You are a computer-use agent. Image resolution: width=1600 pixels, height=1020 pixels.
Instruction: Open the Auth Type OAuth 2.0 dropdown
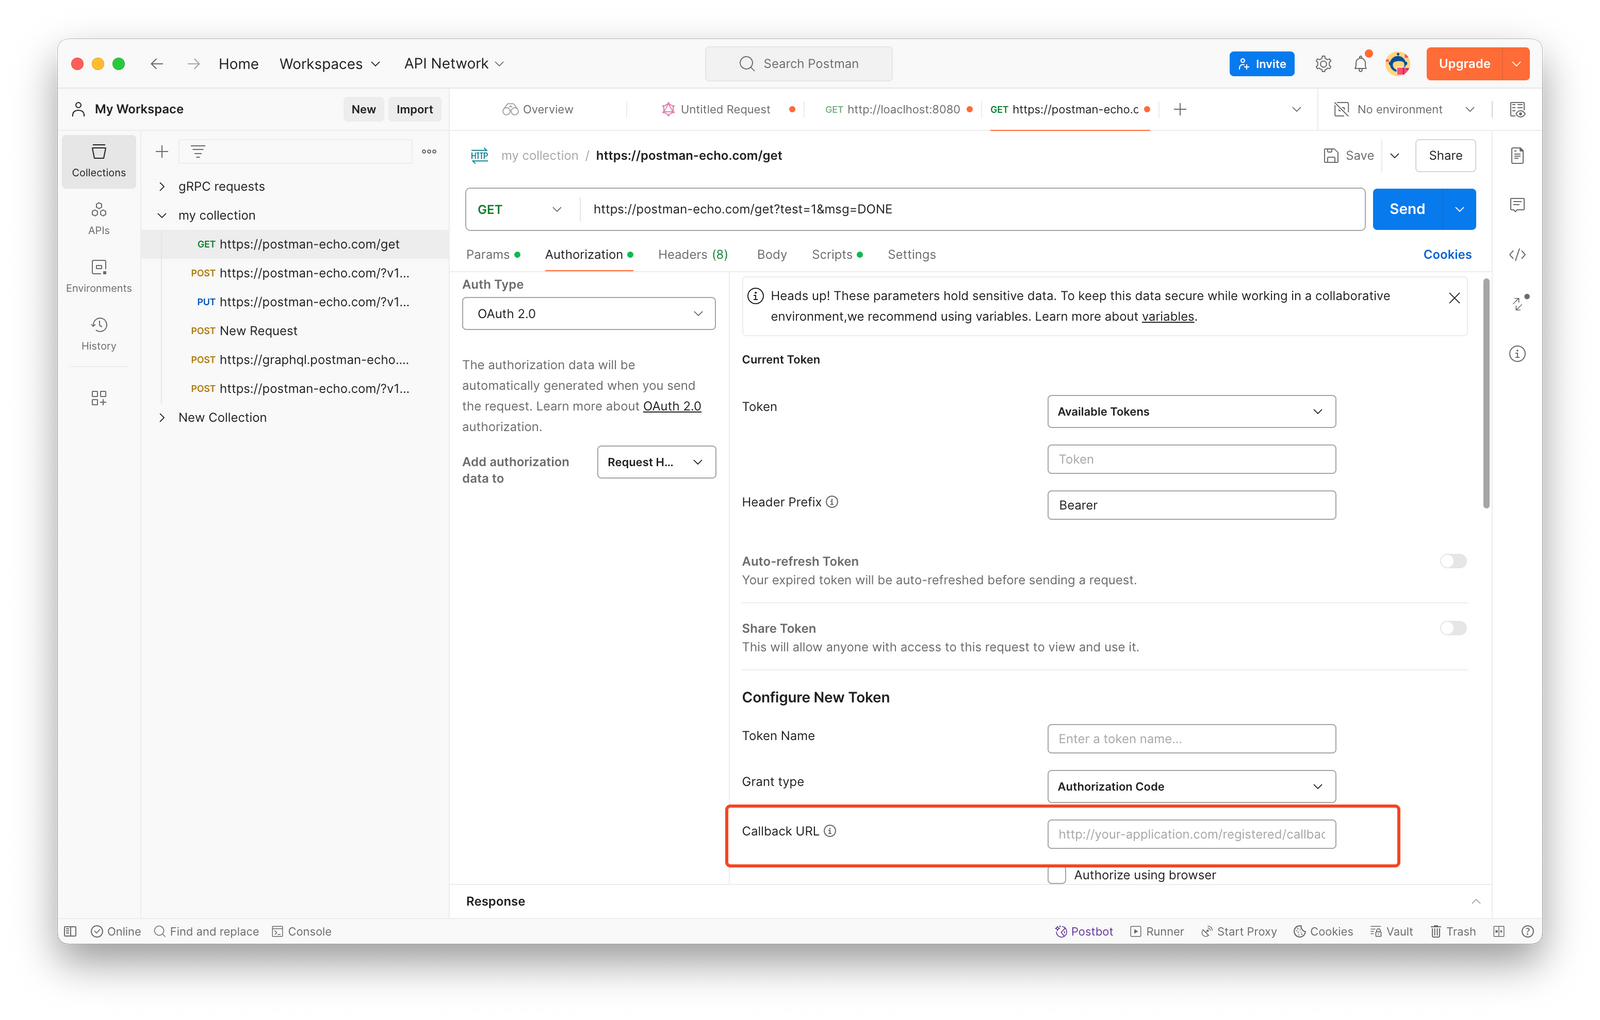[x=589, y=314]
